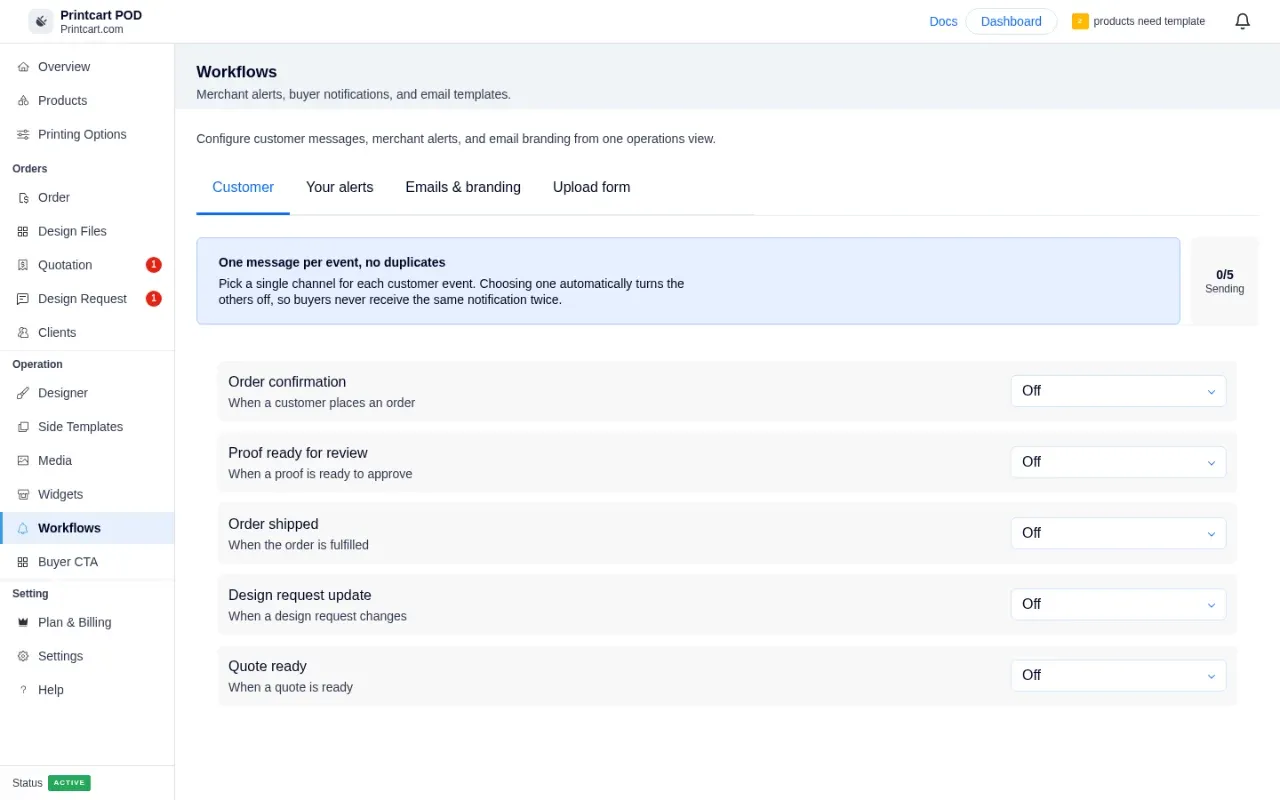The image size is (1280, 800).
Task: Open the Proof ready for review dropdown
Action: click(1118, 462)
